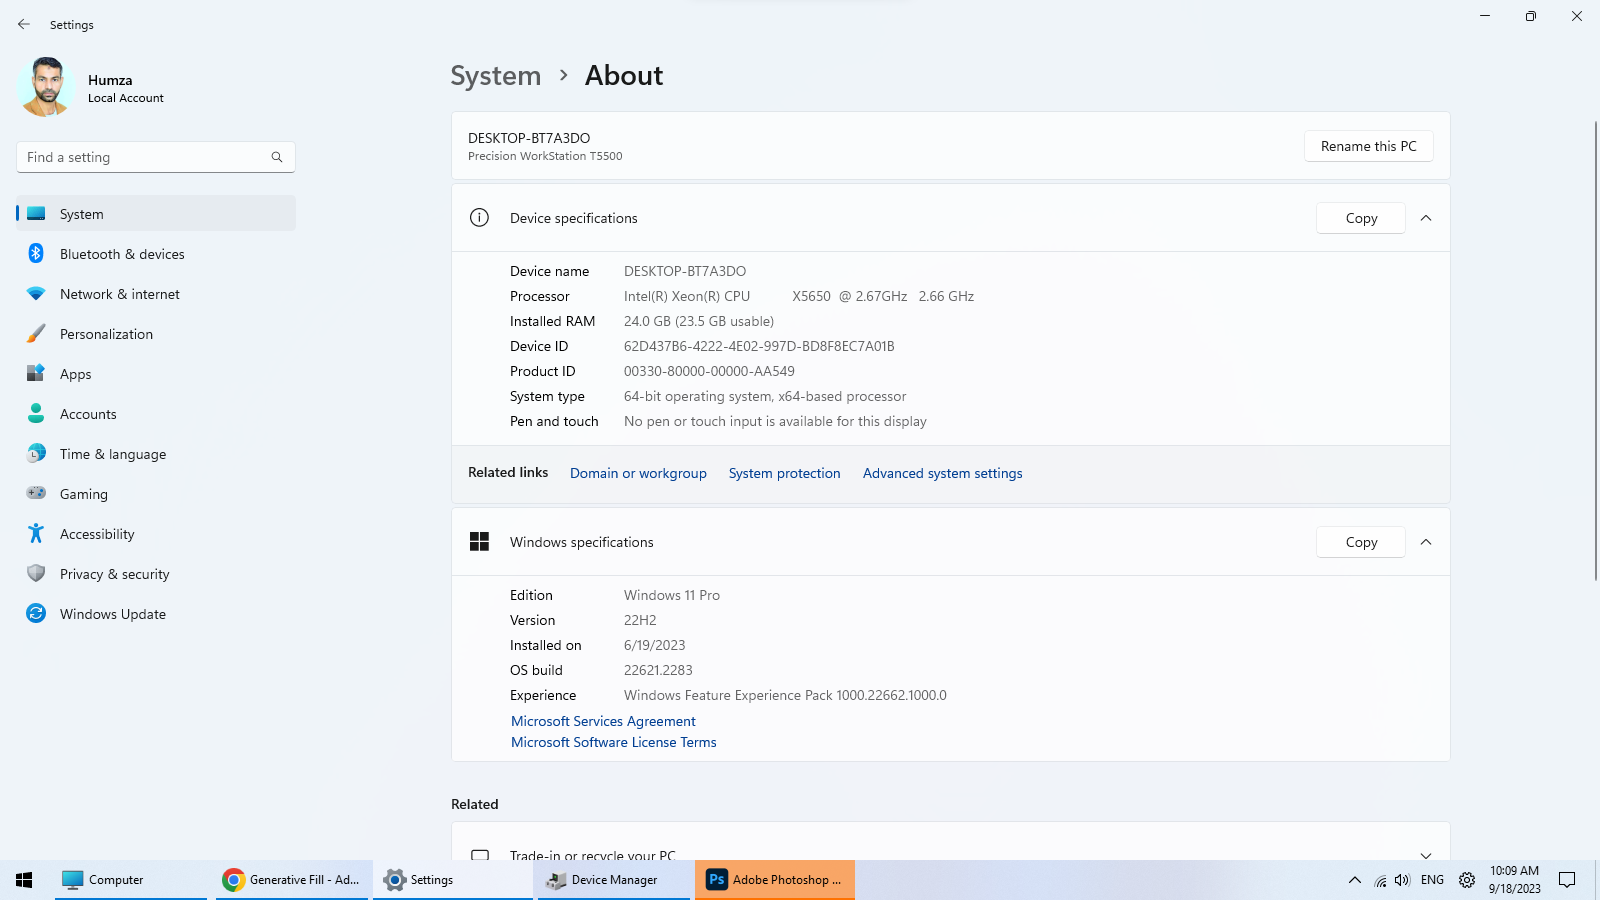Click the Apps icon in sidebar
Viewport: 1600px width, 900px height.
(x=36, y=373)
